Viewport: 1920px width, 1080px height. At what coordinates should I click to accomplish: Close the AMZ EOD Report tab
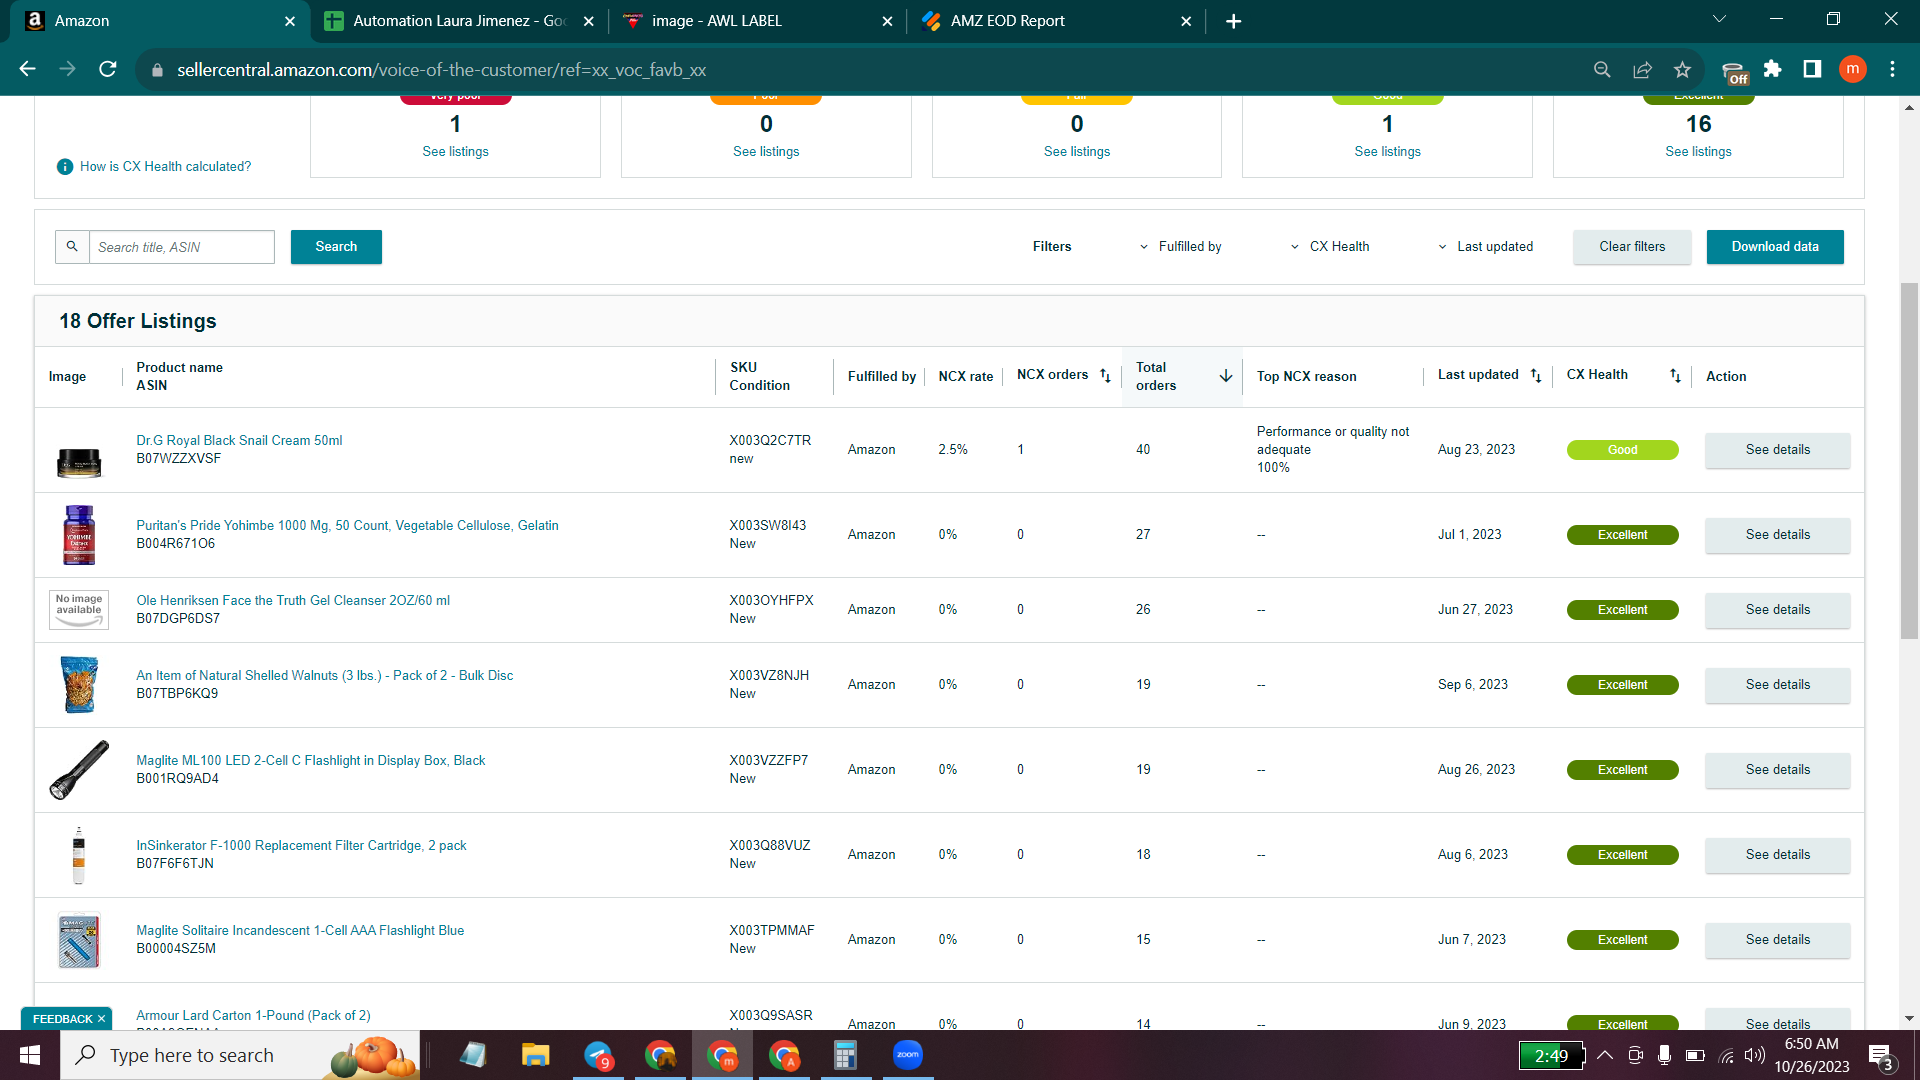1186,21
